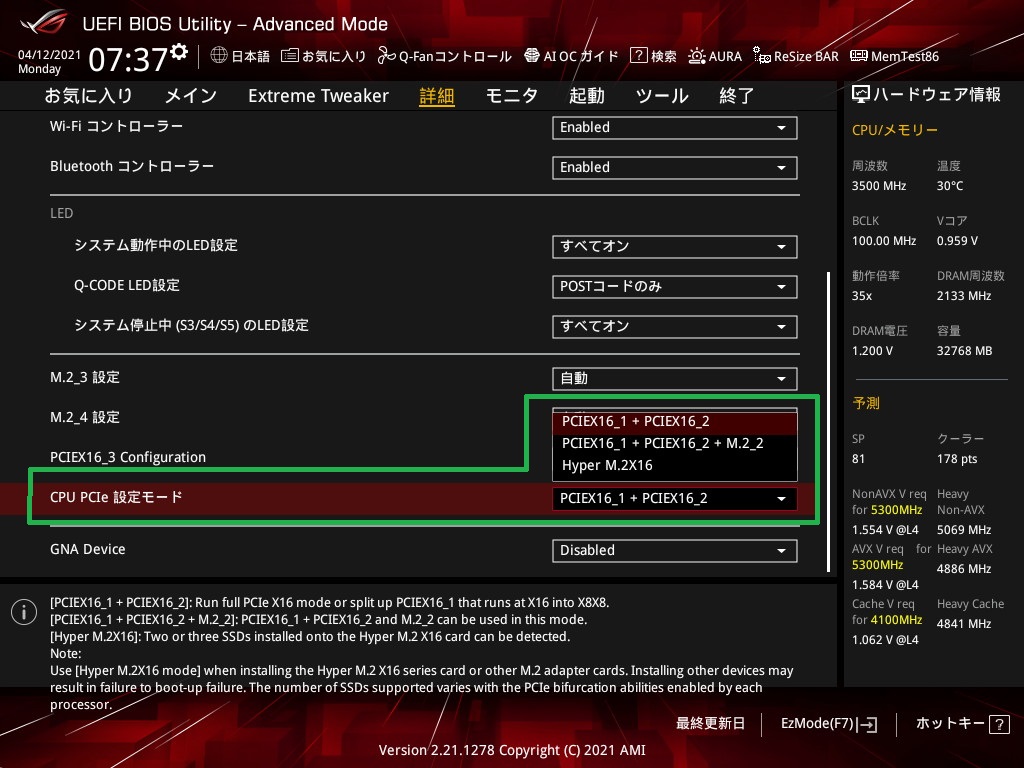1024x768 pixels.
Task: Go to 起動 tab
Action: click(x=586, y=96)
